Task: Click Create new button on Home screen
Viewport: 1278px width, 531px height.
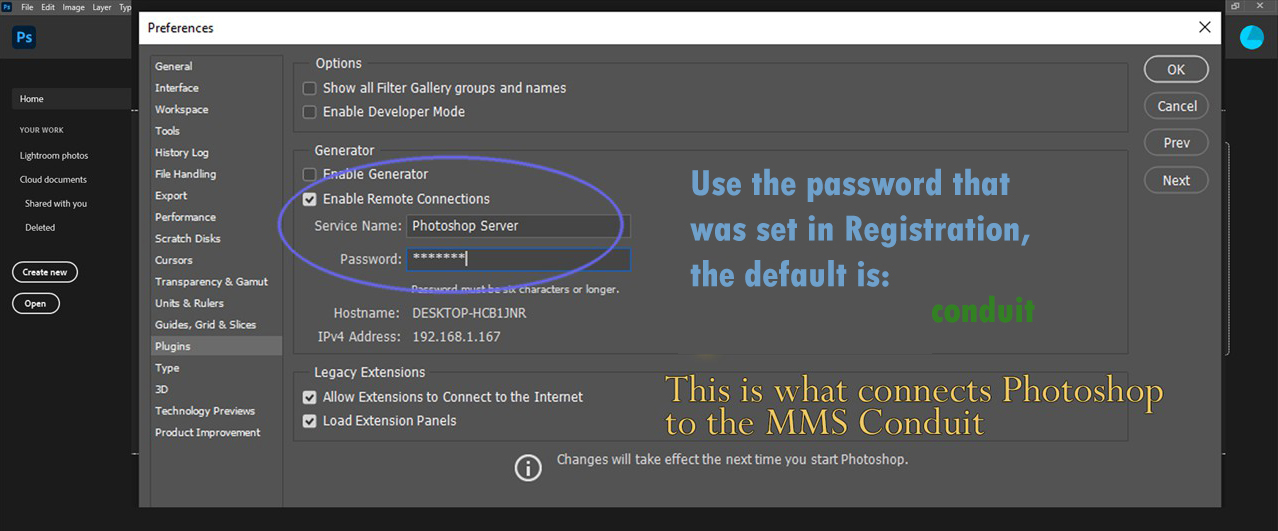Action: point(45,272)
